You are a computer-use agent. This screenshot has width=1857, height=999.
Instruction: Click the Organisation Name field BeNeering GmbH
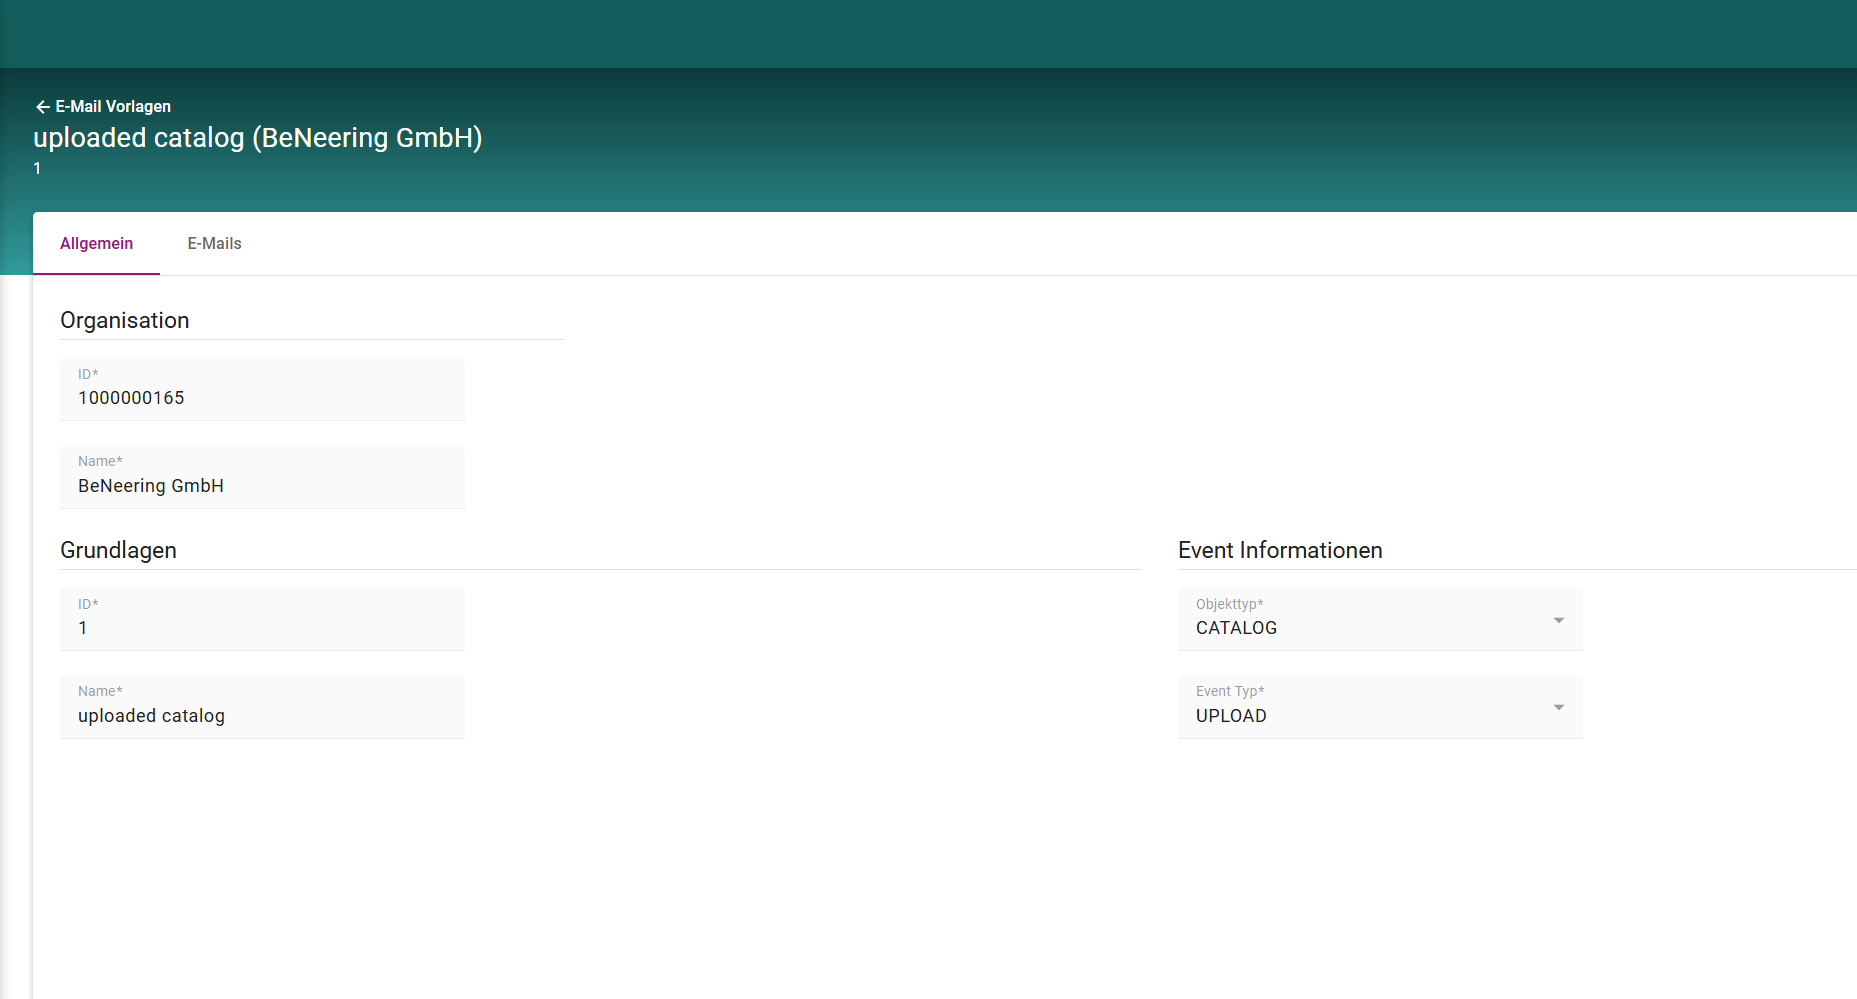pyautogui.click(x=262, y=477)
